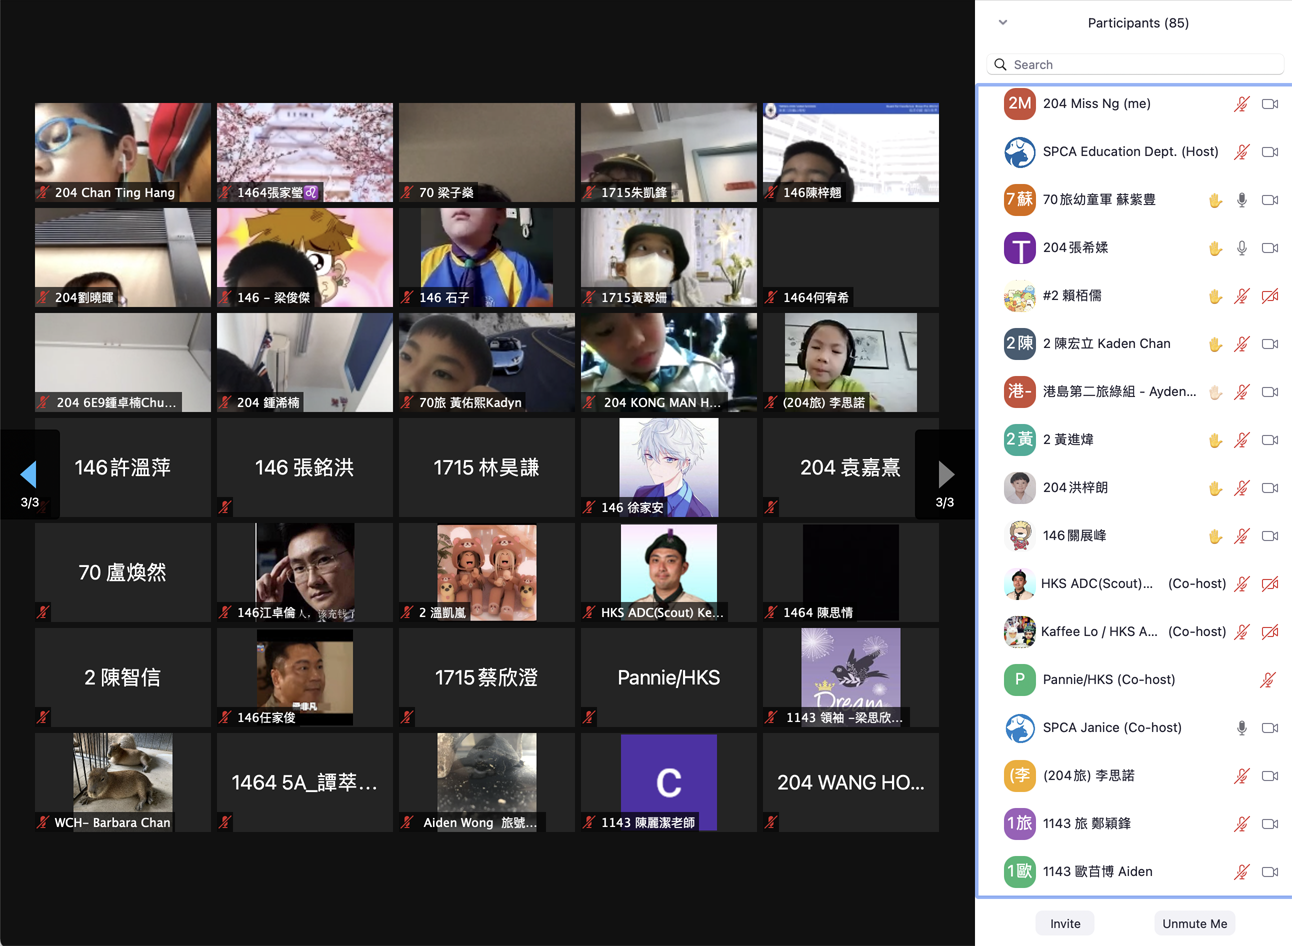Toggle microphone icon for 204 Miss Ng

coord(1241,104)
